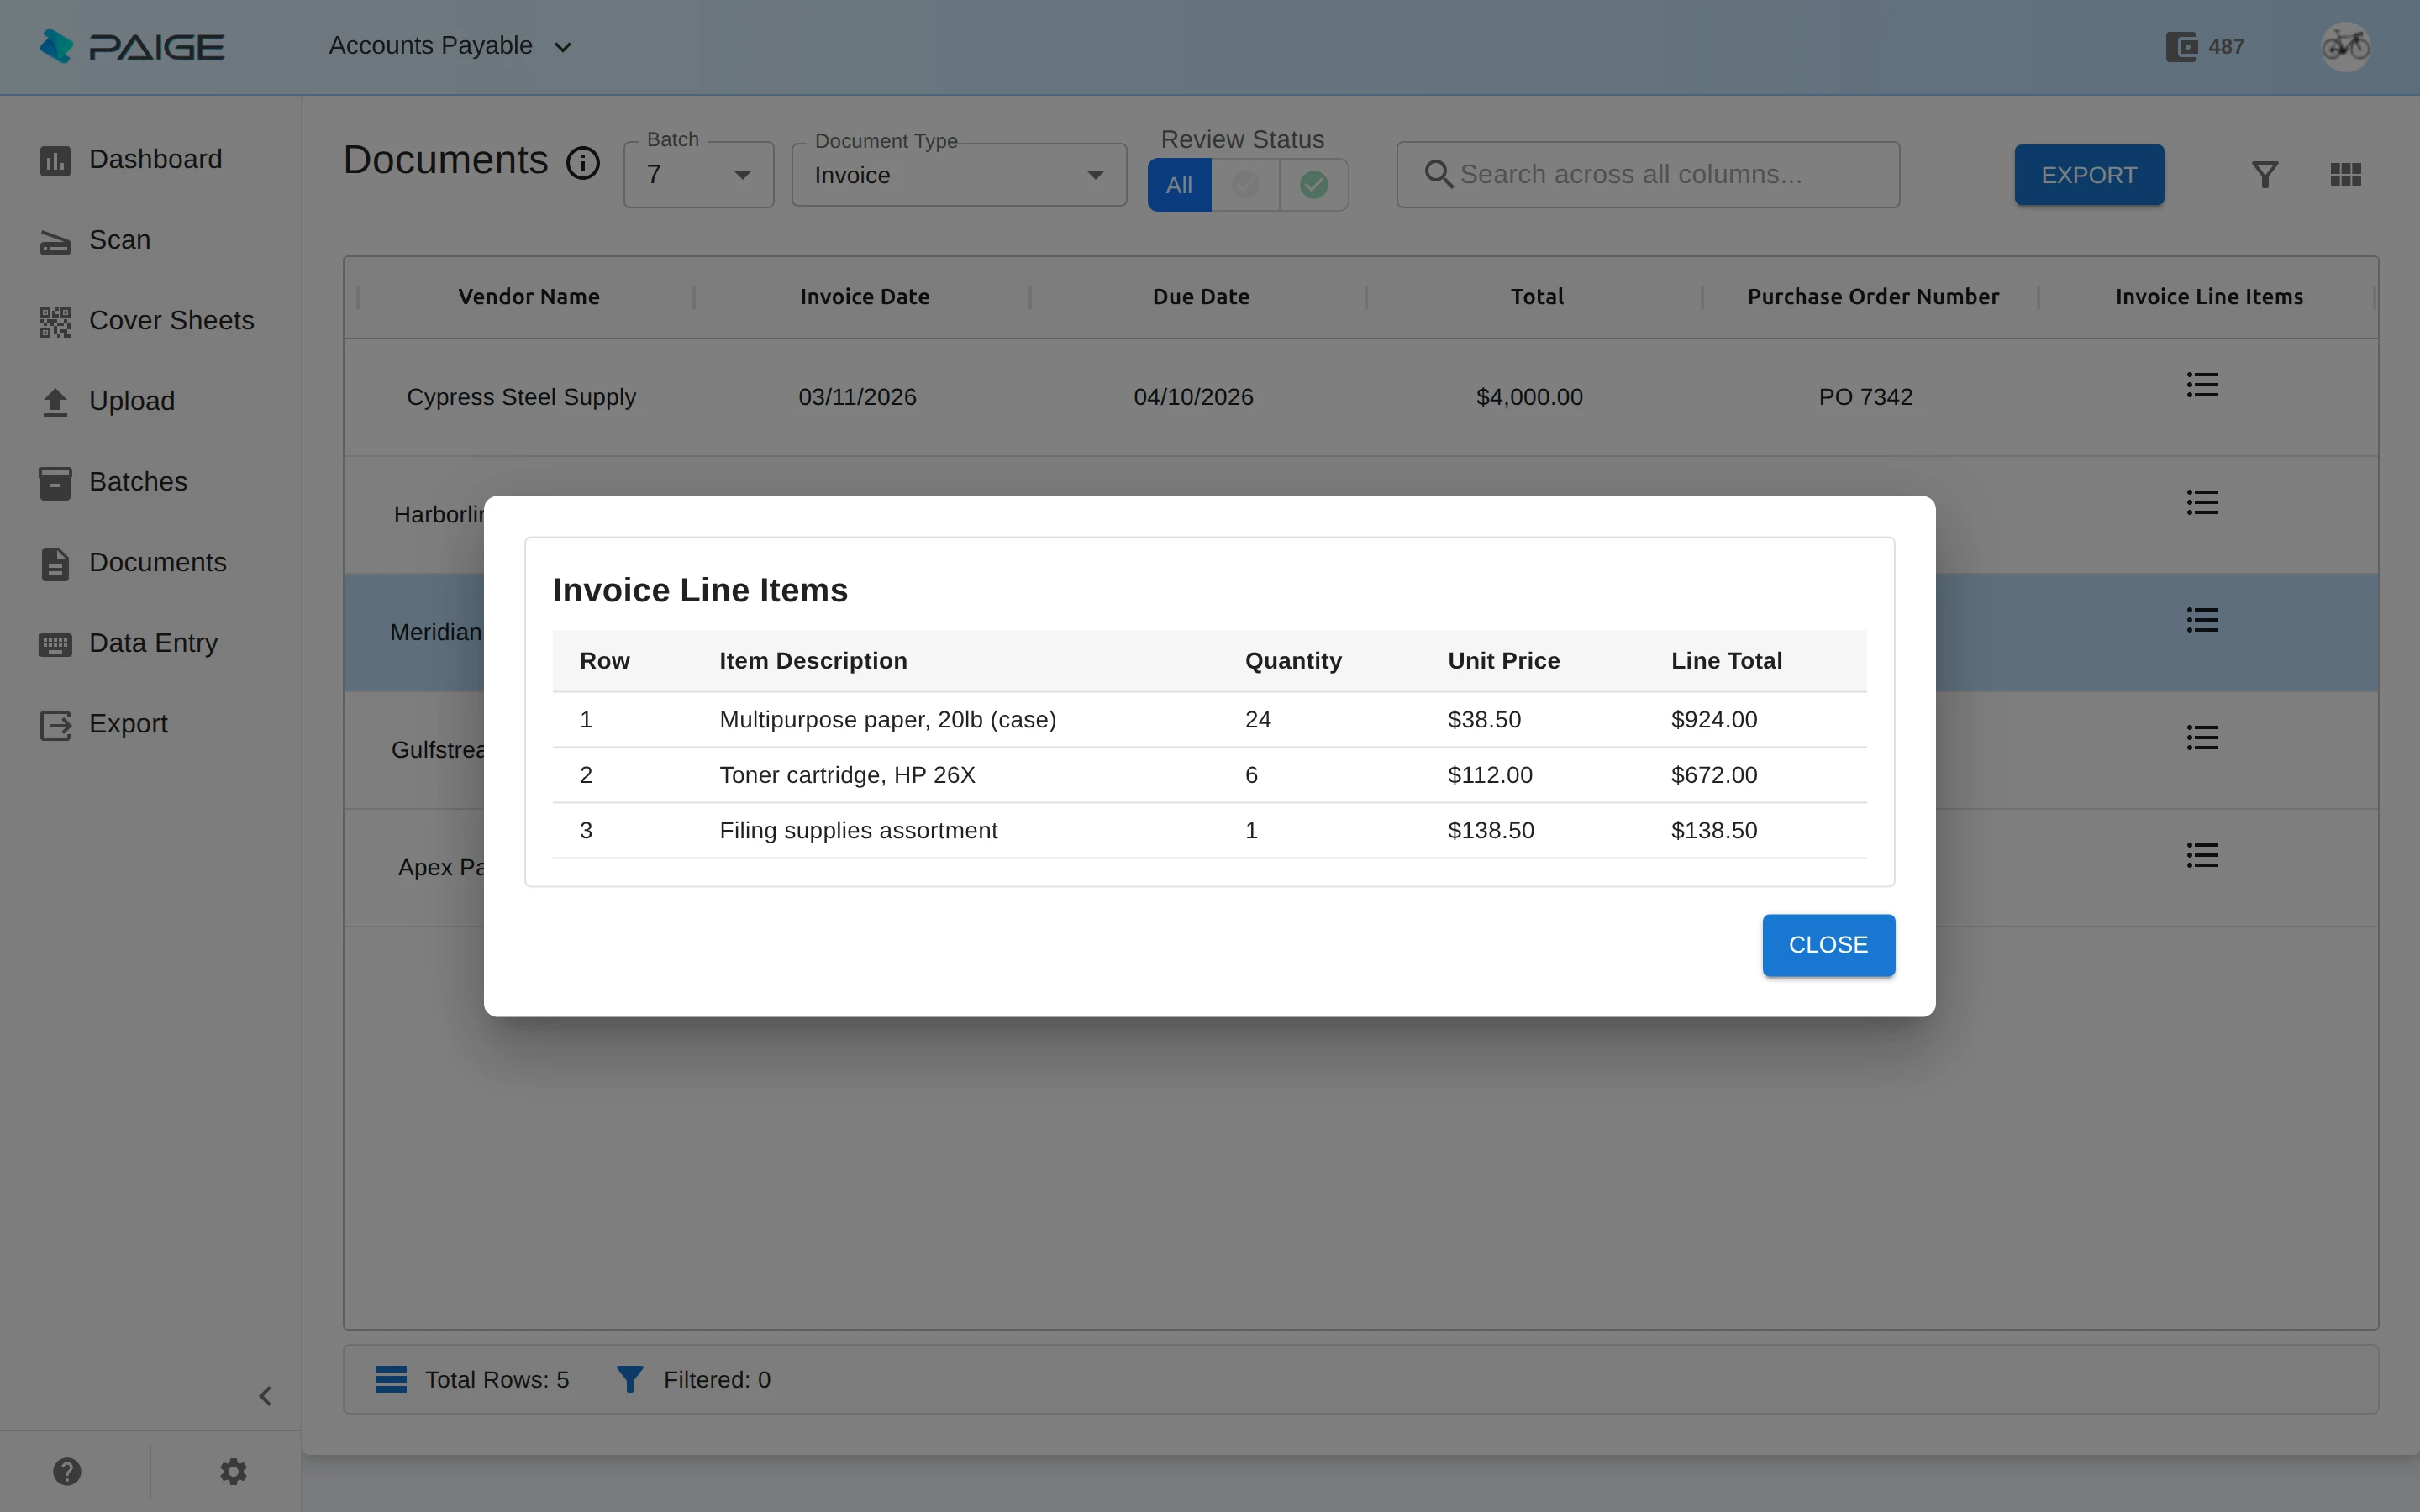Open the Document Type dropdown

click(x=959, y=175)
